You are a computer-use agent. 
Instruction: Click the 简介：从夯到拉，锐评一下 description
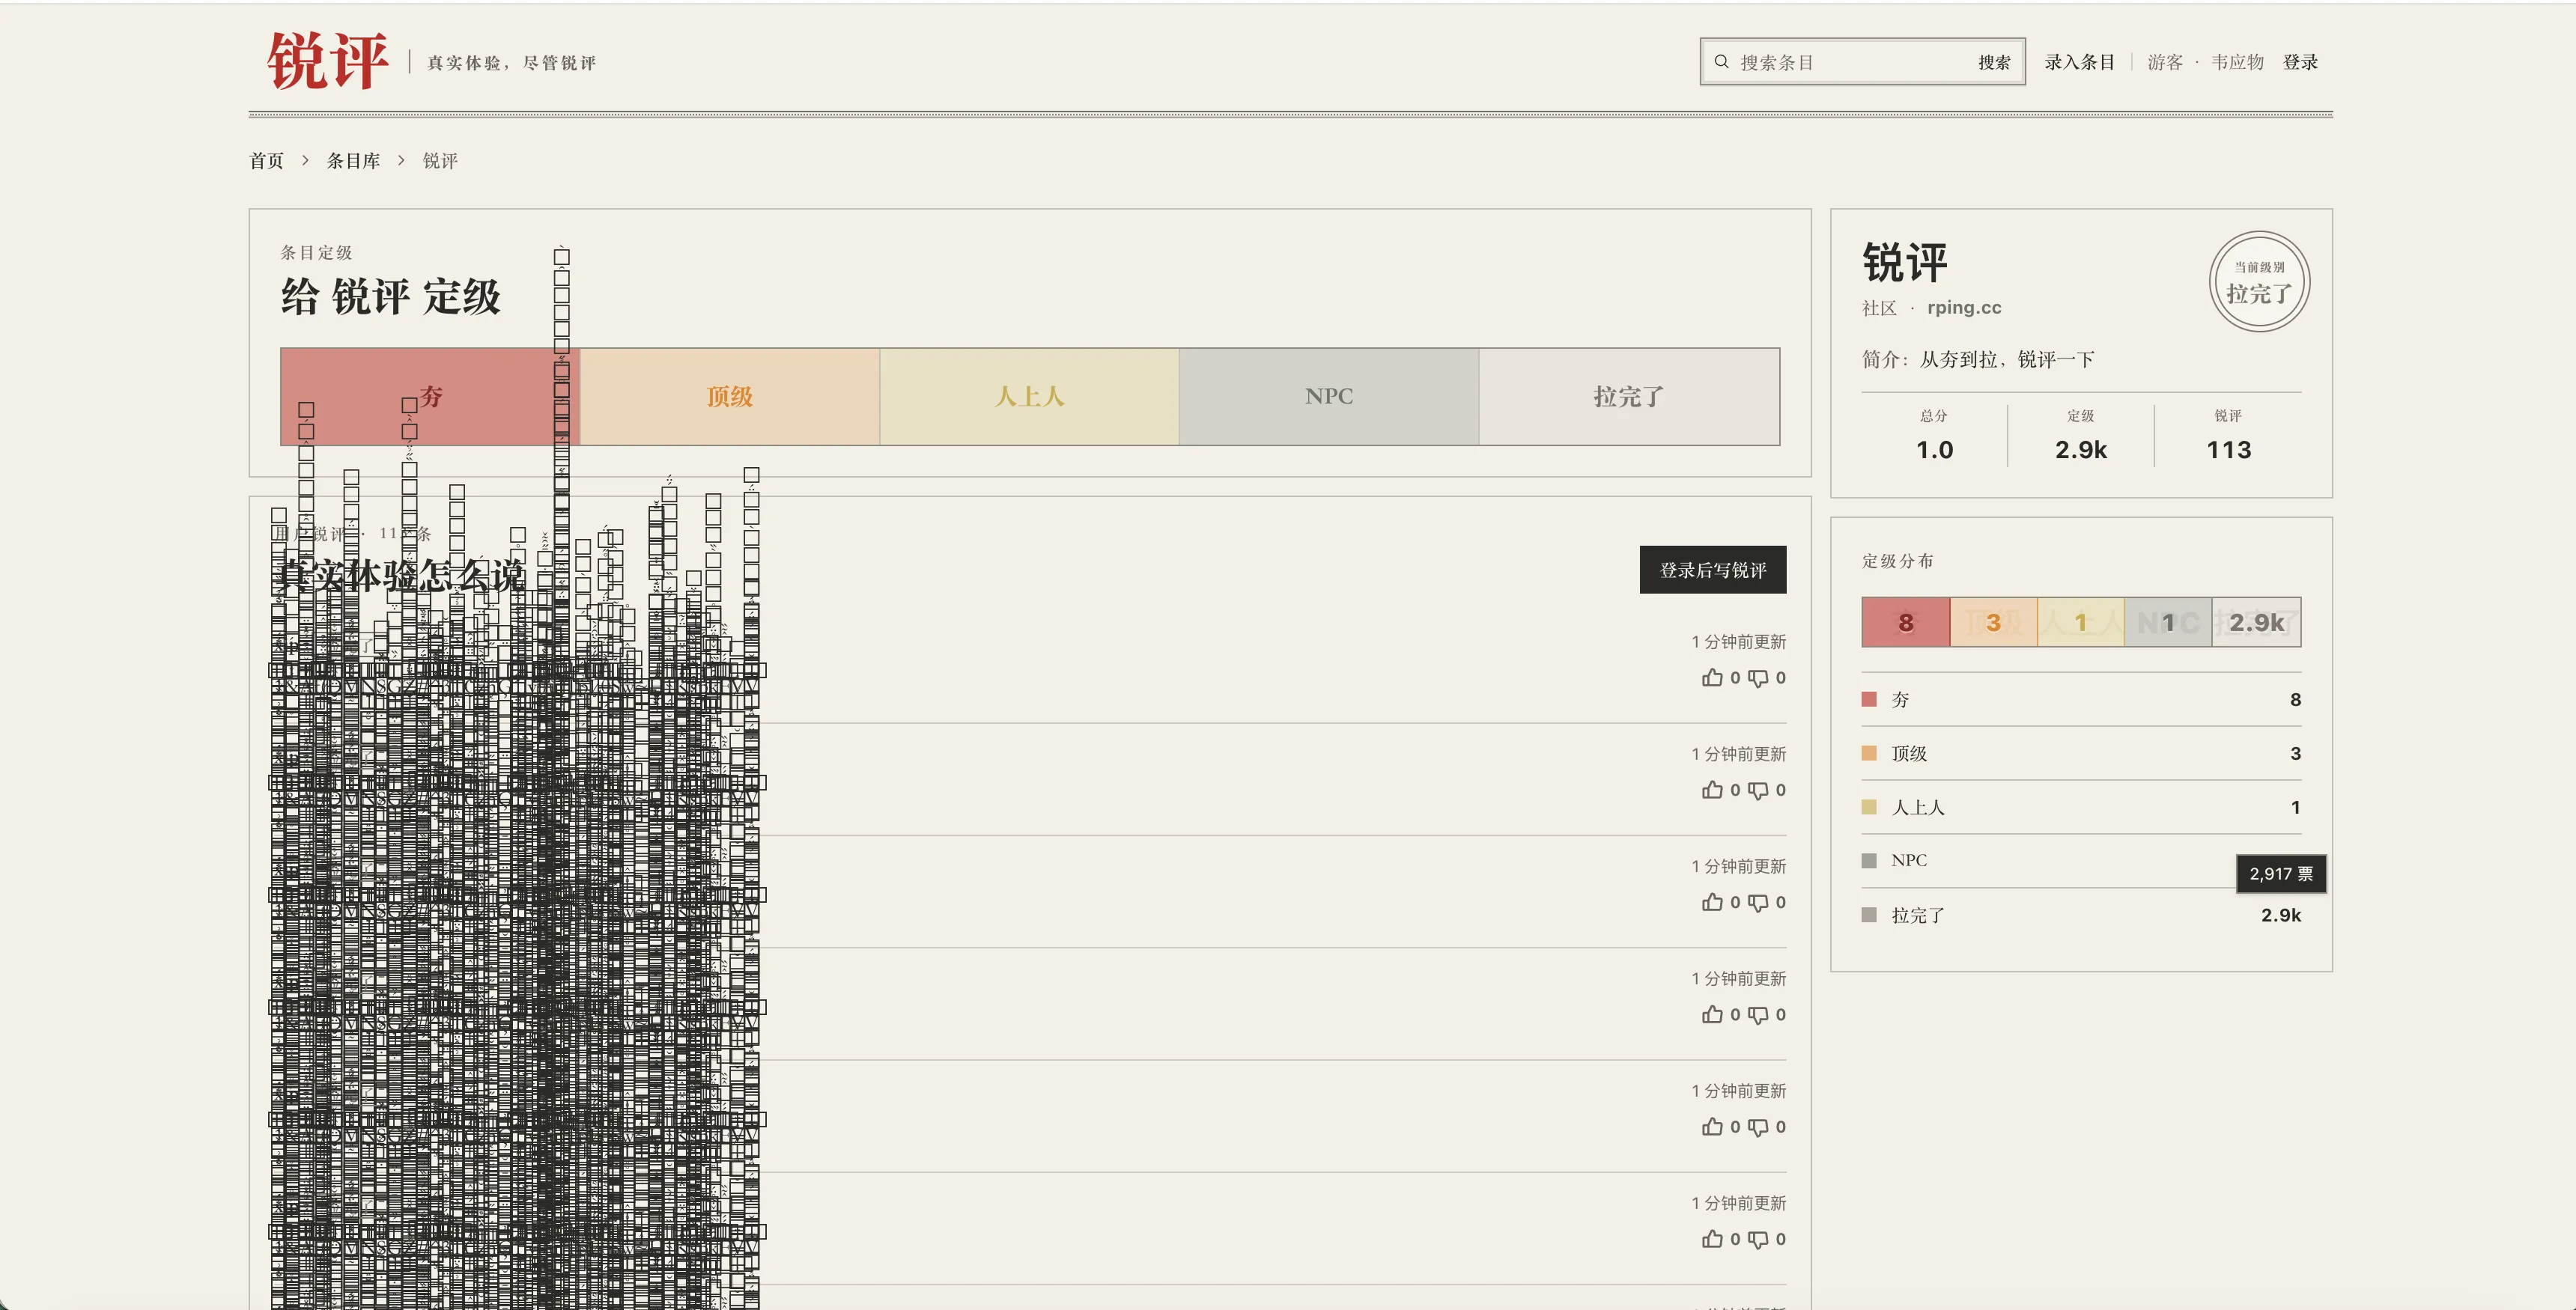[x=1978, y=359]
